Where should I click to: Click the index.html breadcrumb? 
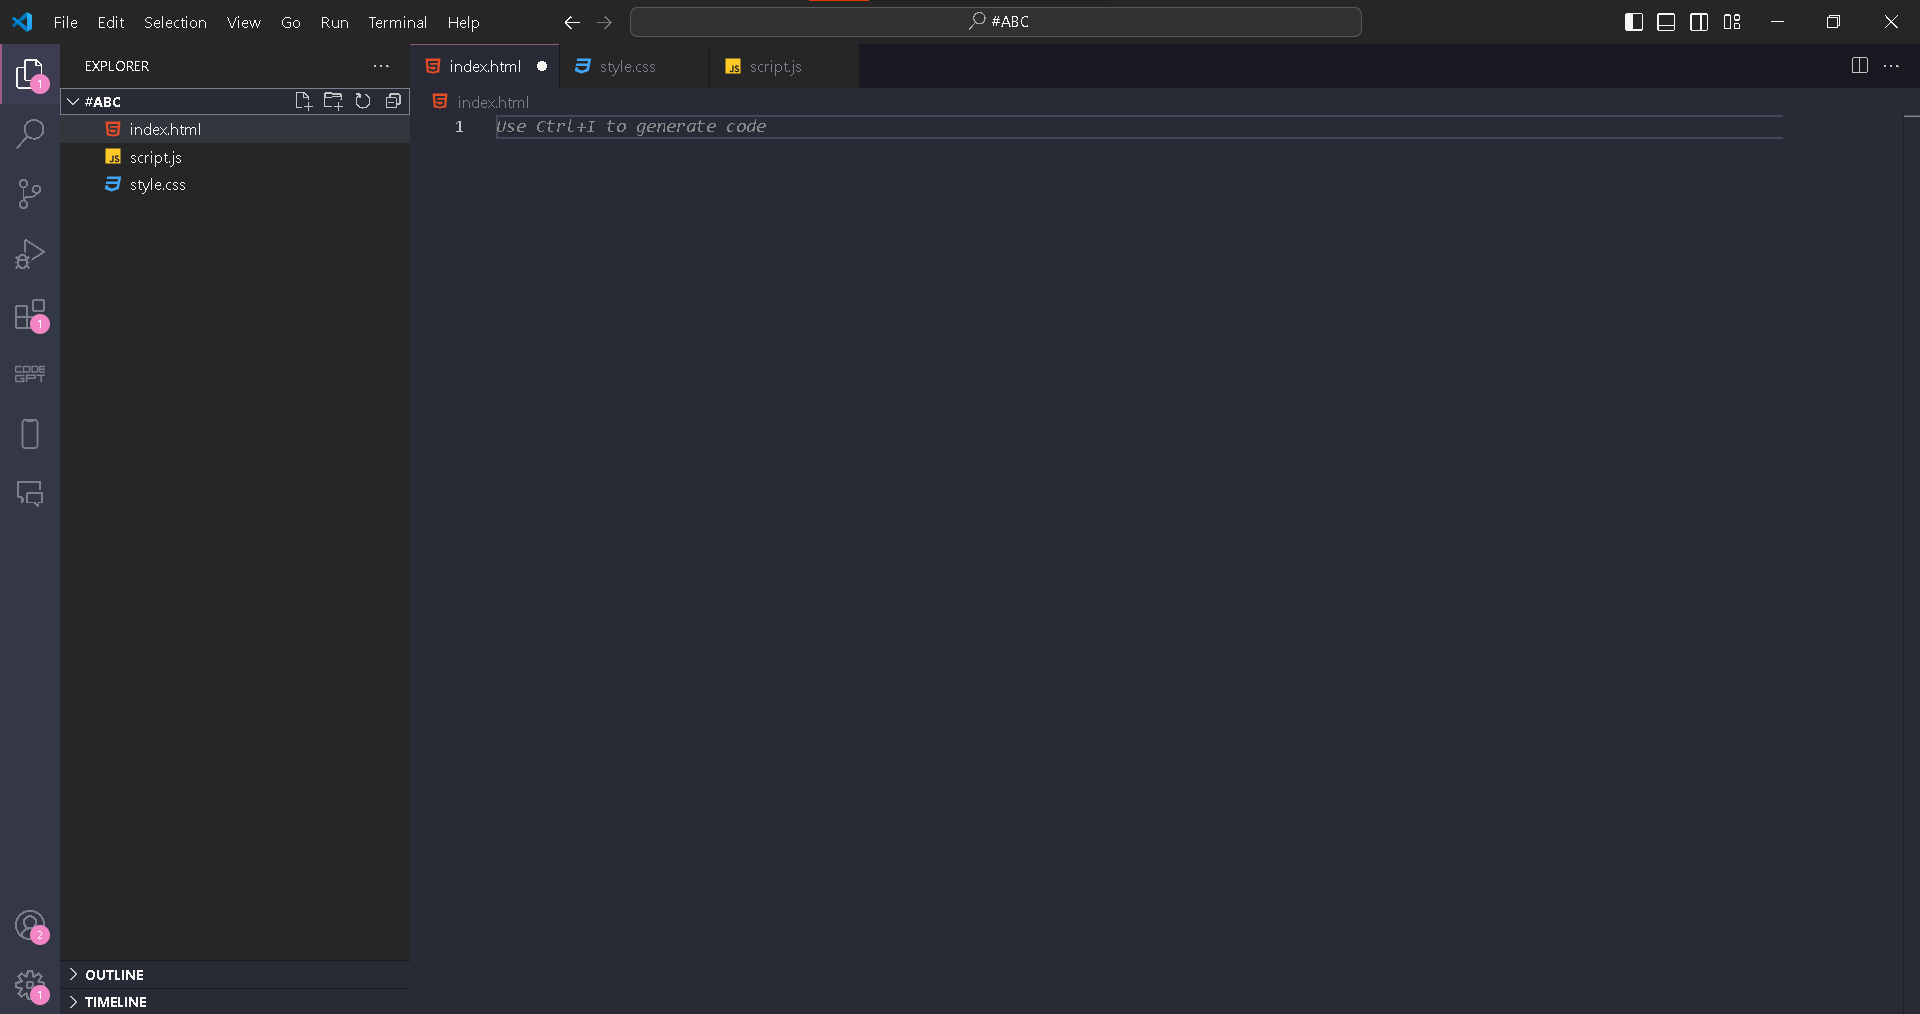pyautogui.click(x=492, y=102)
